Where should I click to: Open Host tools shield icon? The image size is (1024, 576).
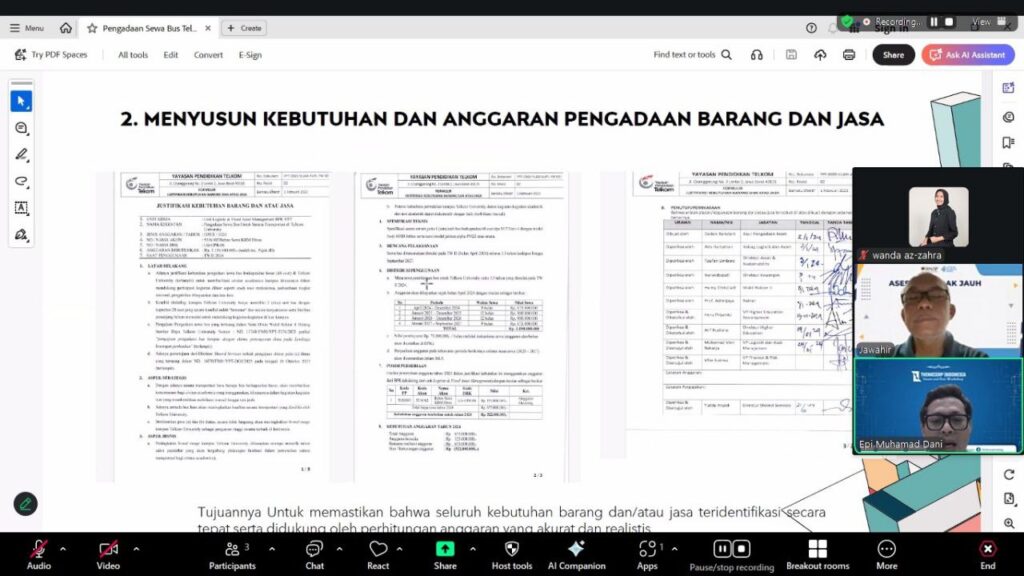click(511, 553)
